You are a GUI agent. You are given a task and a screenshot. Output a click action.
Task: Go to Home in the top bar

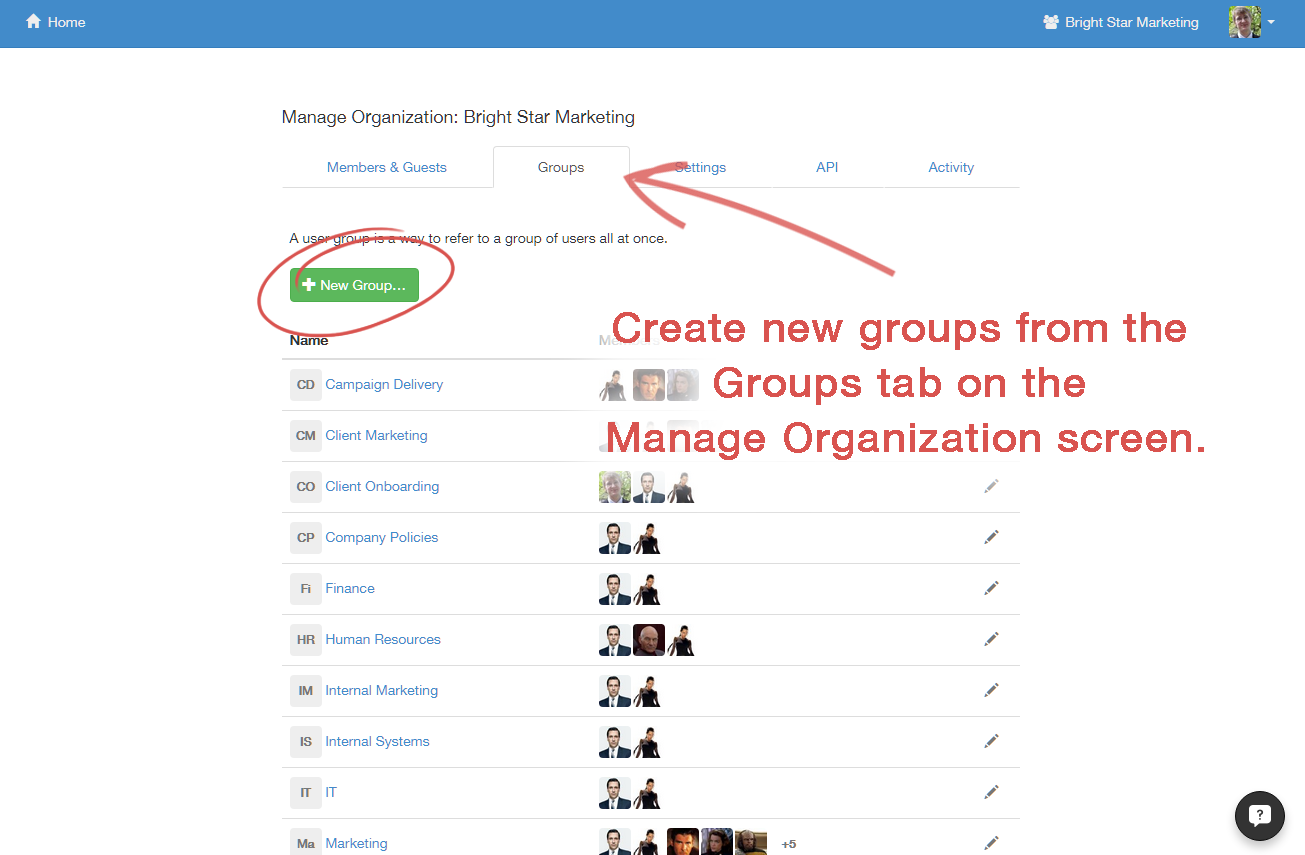pos(56,22)
